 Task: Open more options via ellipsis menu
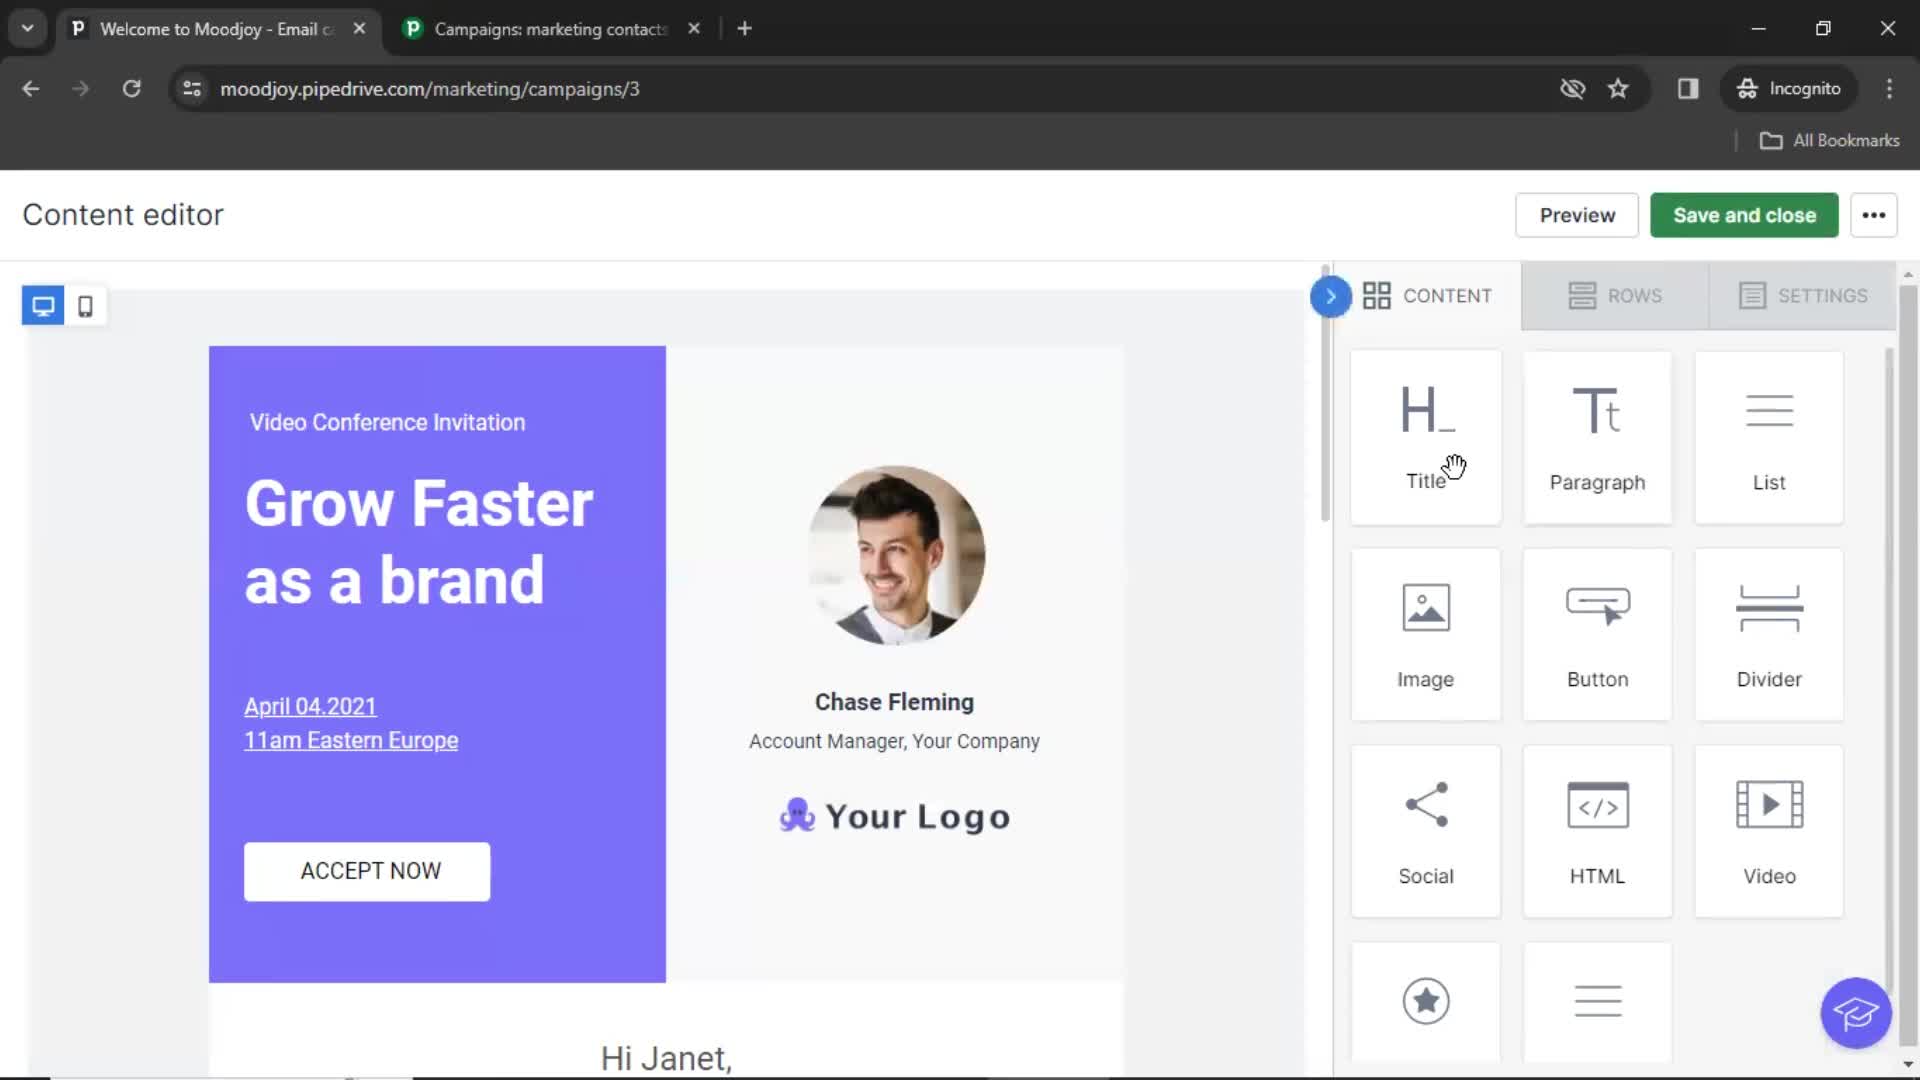pos(1874,215)
